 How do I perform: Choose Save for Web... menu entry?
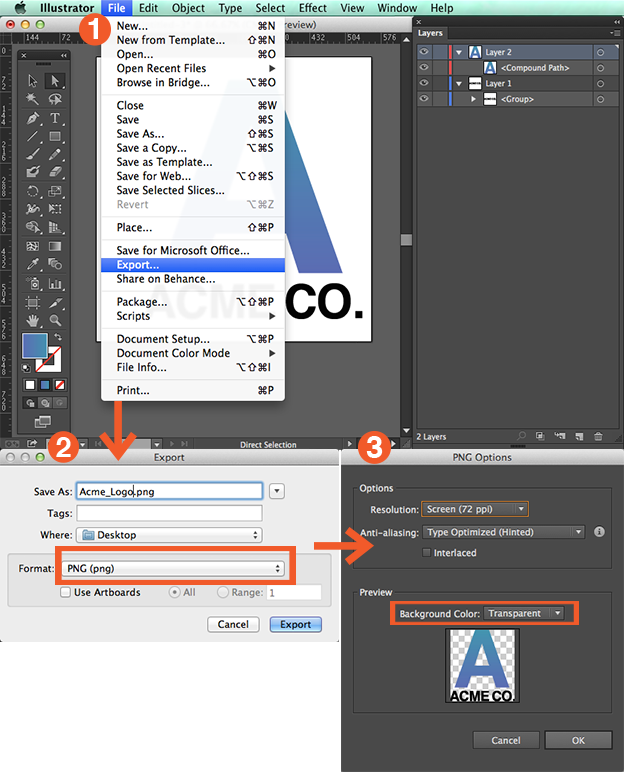pos(193,176)
